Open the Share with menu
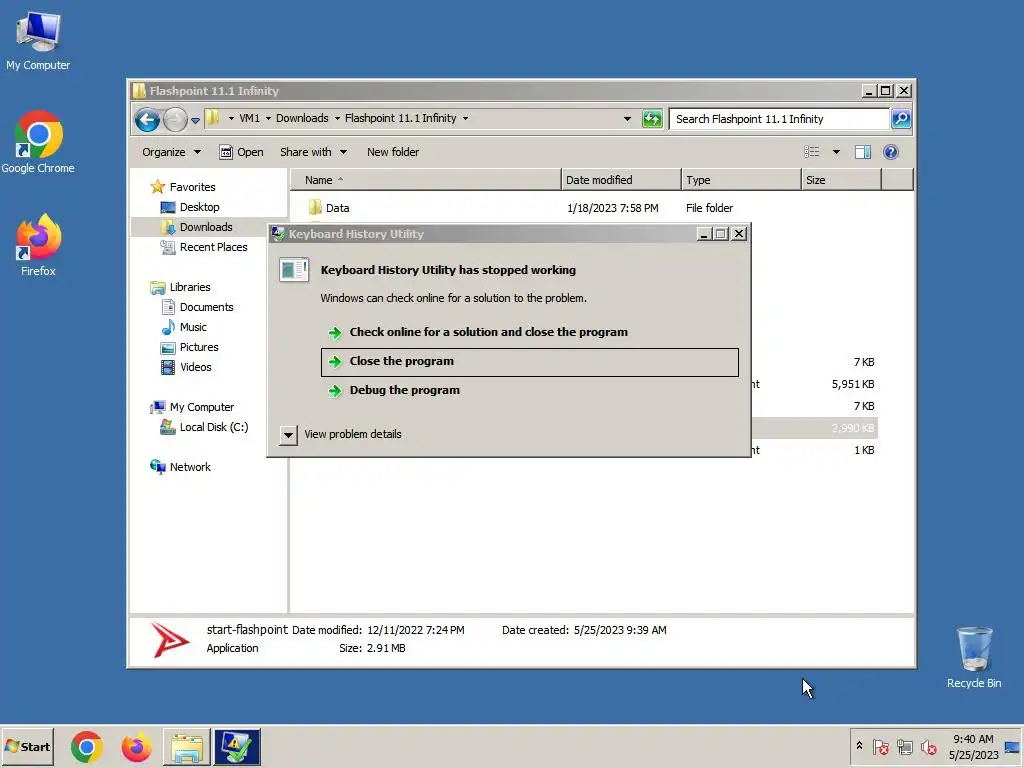 pyautogui.click(x=313, y=152)
